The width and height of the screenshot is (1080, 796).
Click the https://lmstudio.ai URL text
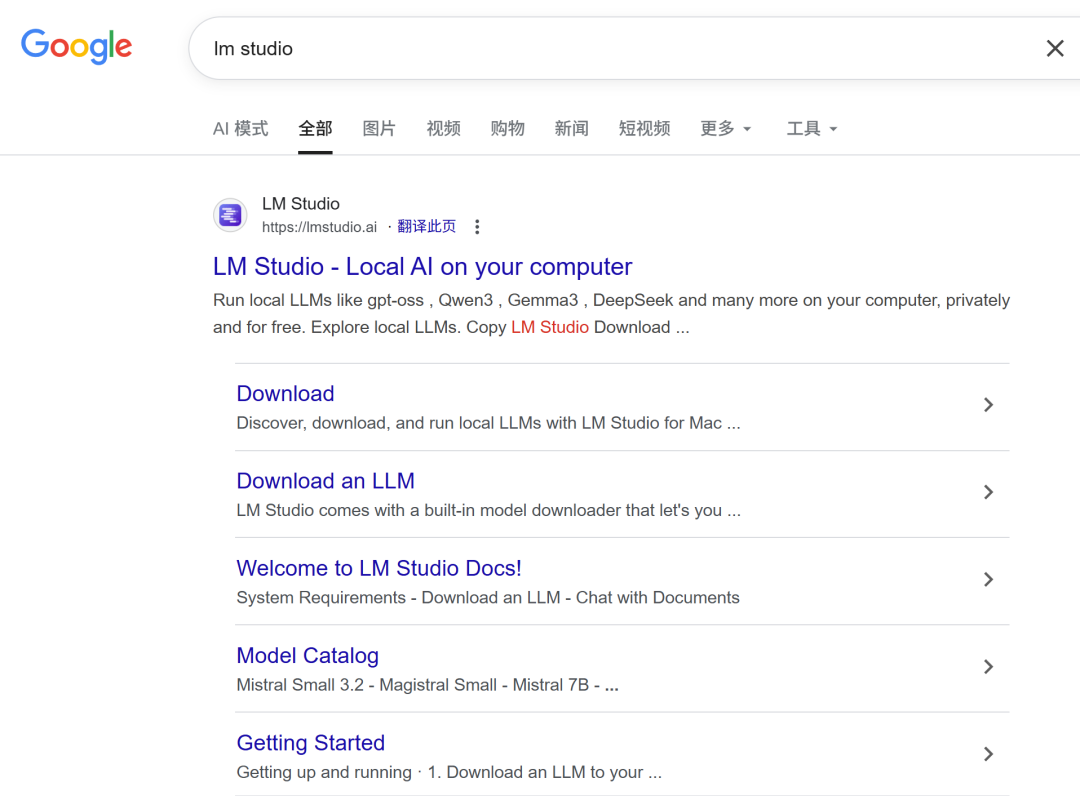(320, 227)
